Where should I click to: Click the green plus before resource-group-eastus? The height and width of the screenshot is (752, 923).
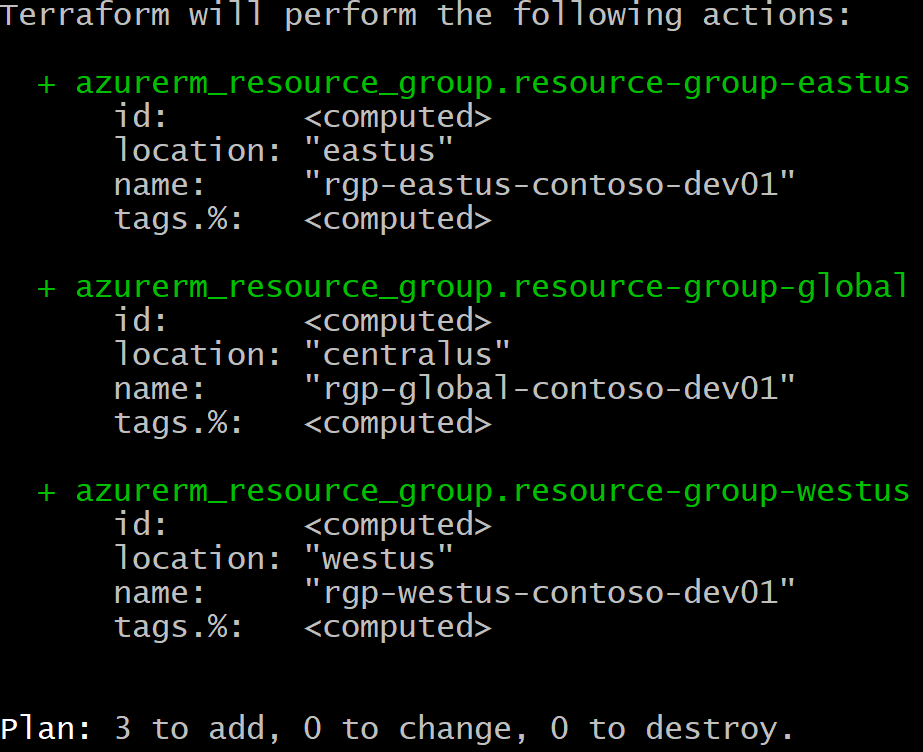[x=47, y=84]
